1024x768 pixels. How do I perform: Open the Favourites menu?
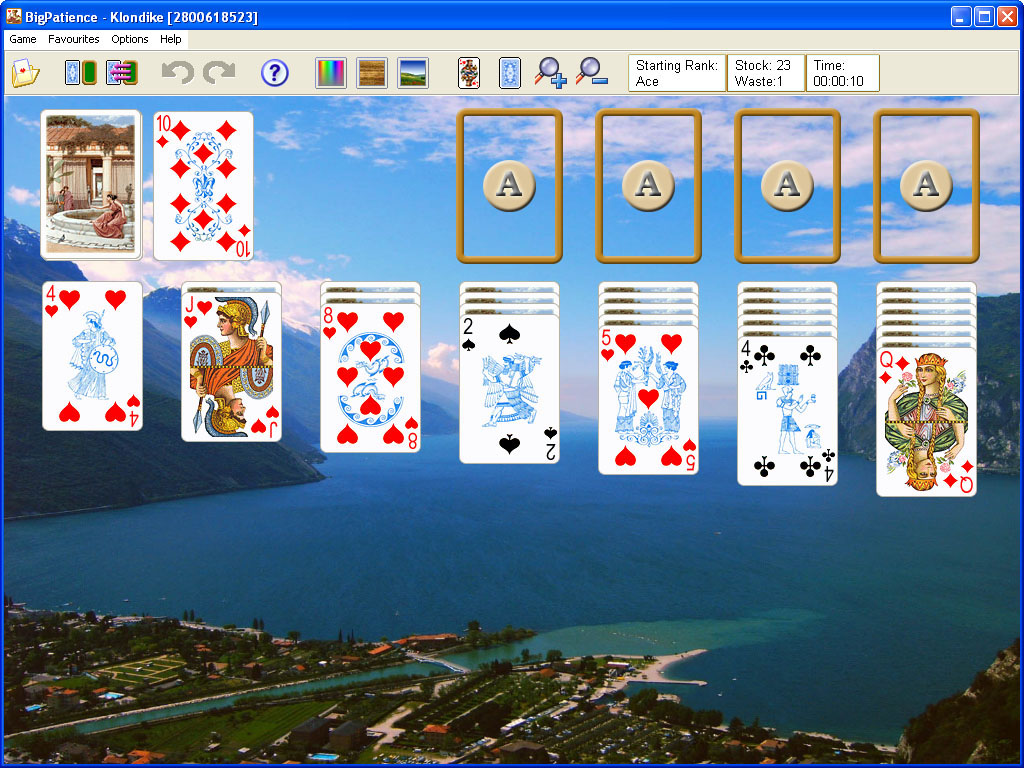(x=74, y=39)
